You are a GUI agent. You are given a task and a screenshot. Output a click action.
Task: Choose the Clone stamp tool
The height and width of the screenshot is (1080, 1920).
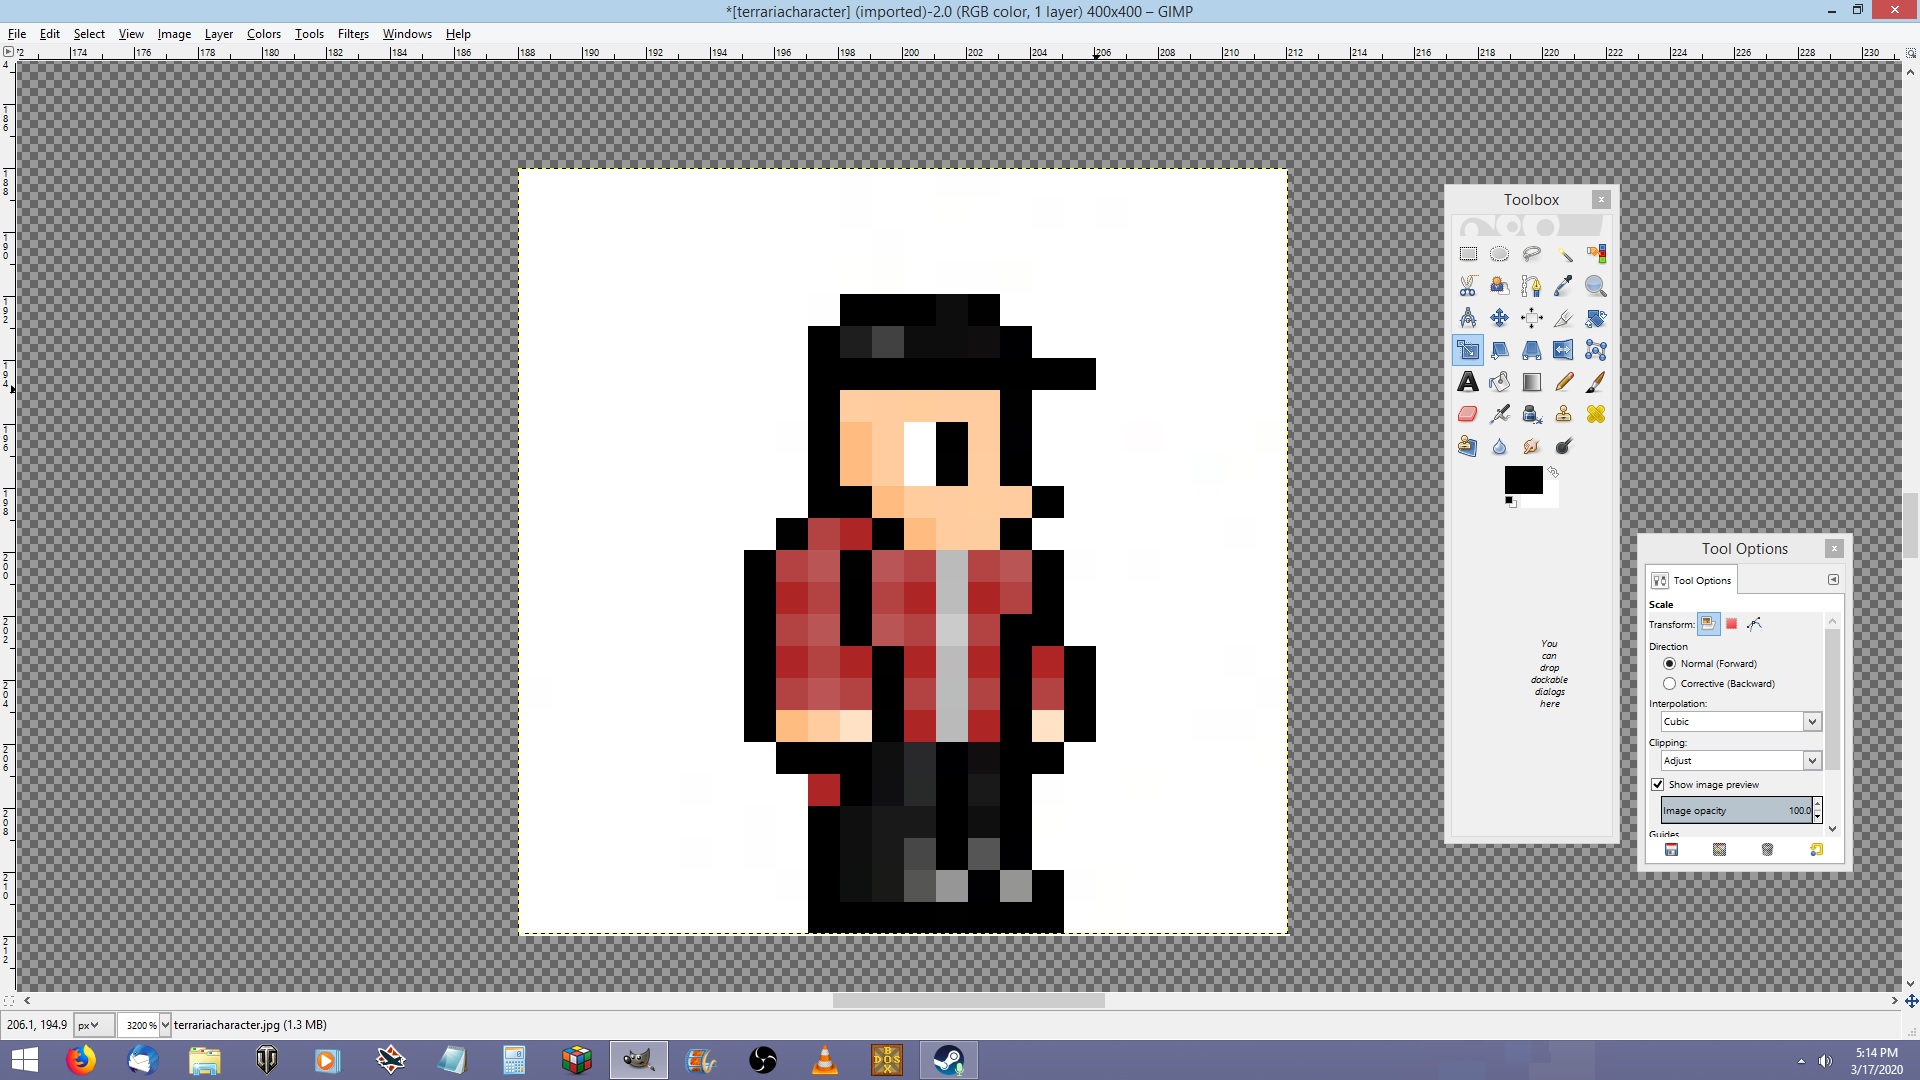1563,414
